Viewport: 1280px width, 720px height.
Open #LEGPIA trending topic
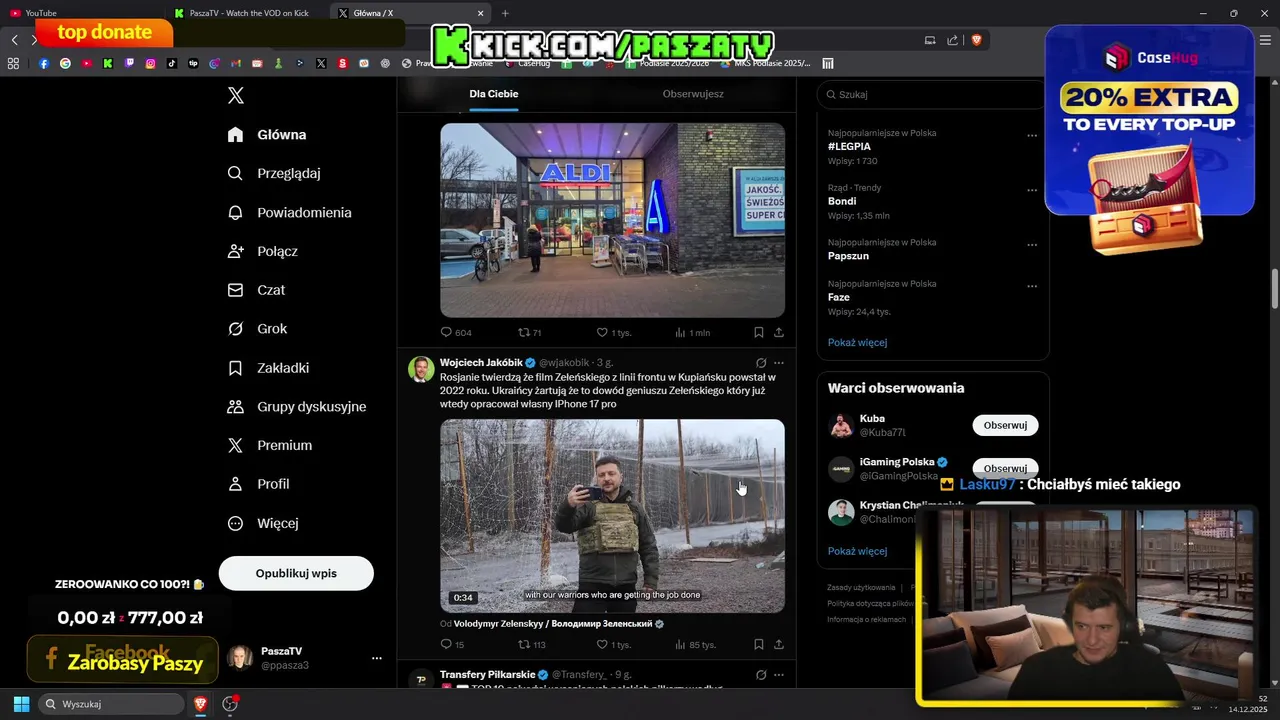tap(849, 146)
